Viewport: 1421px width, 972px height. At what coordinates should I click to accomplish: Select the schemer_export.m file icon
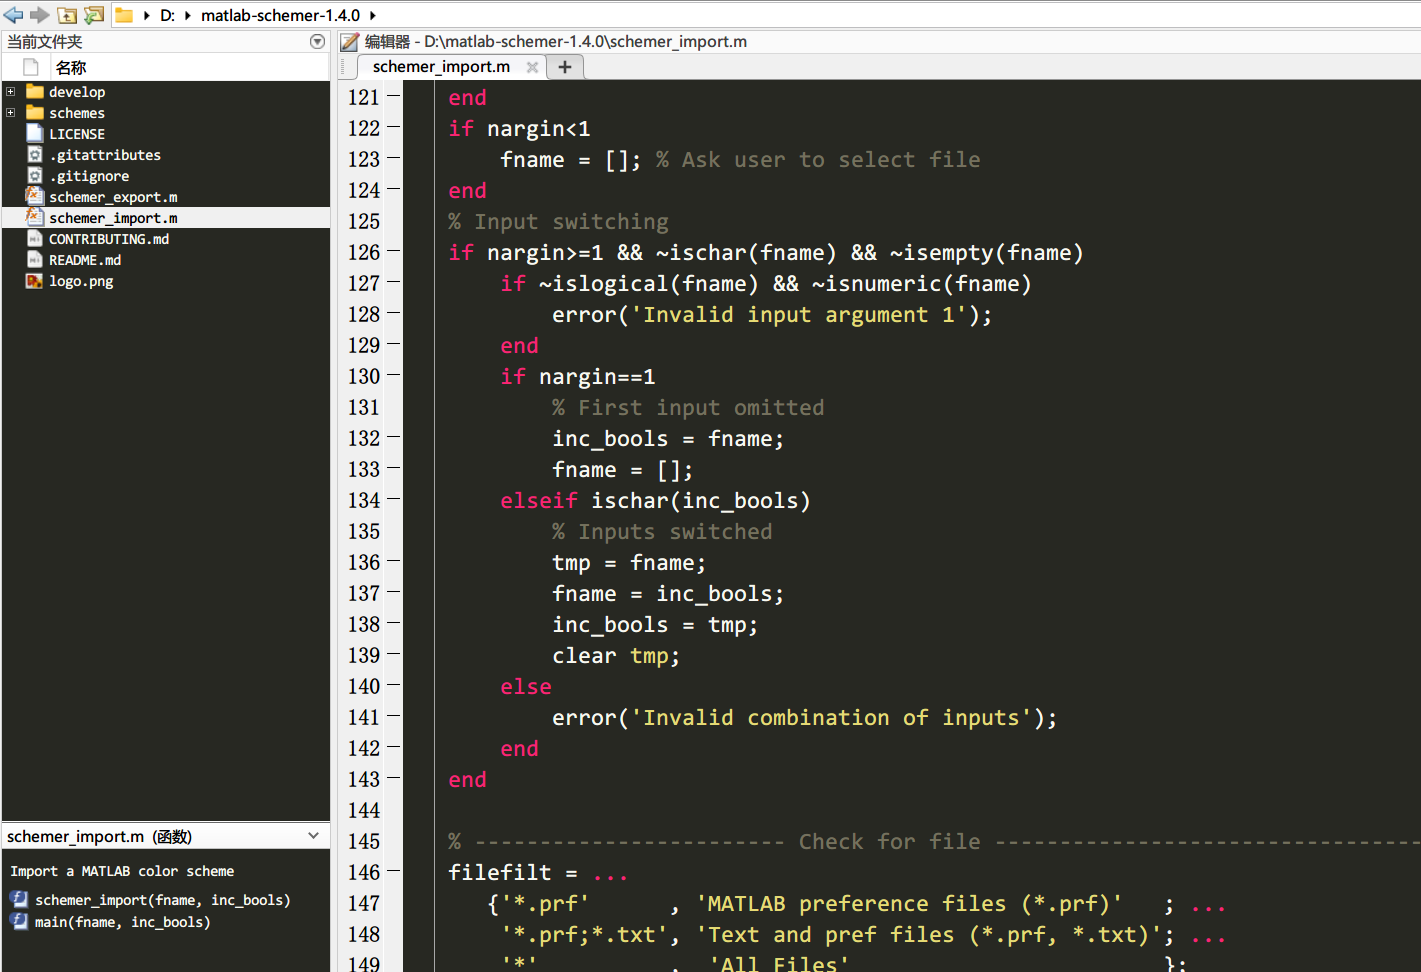[35, 196]
